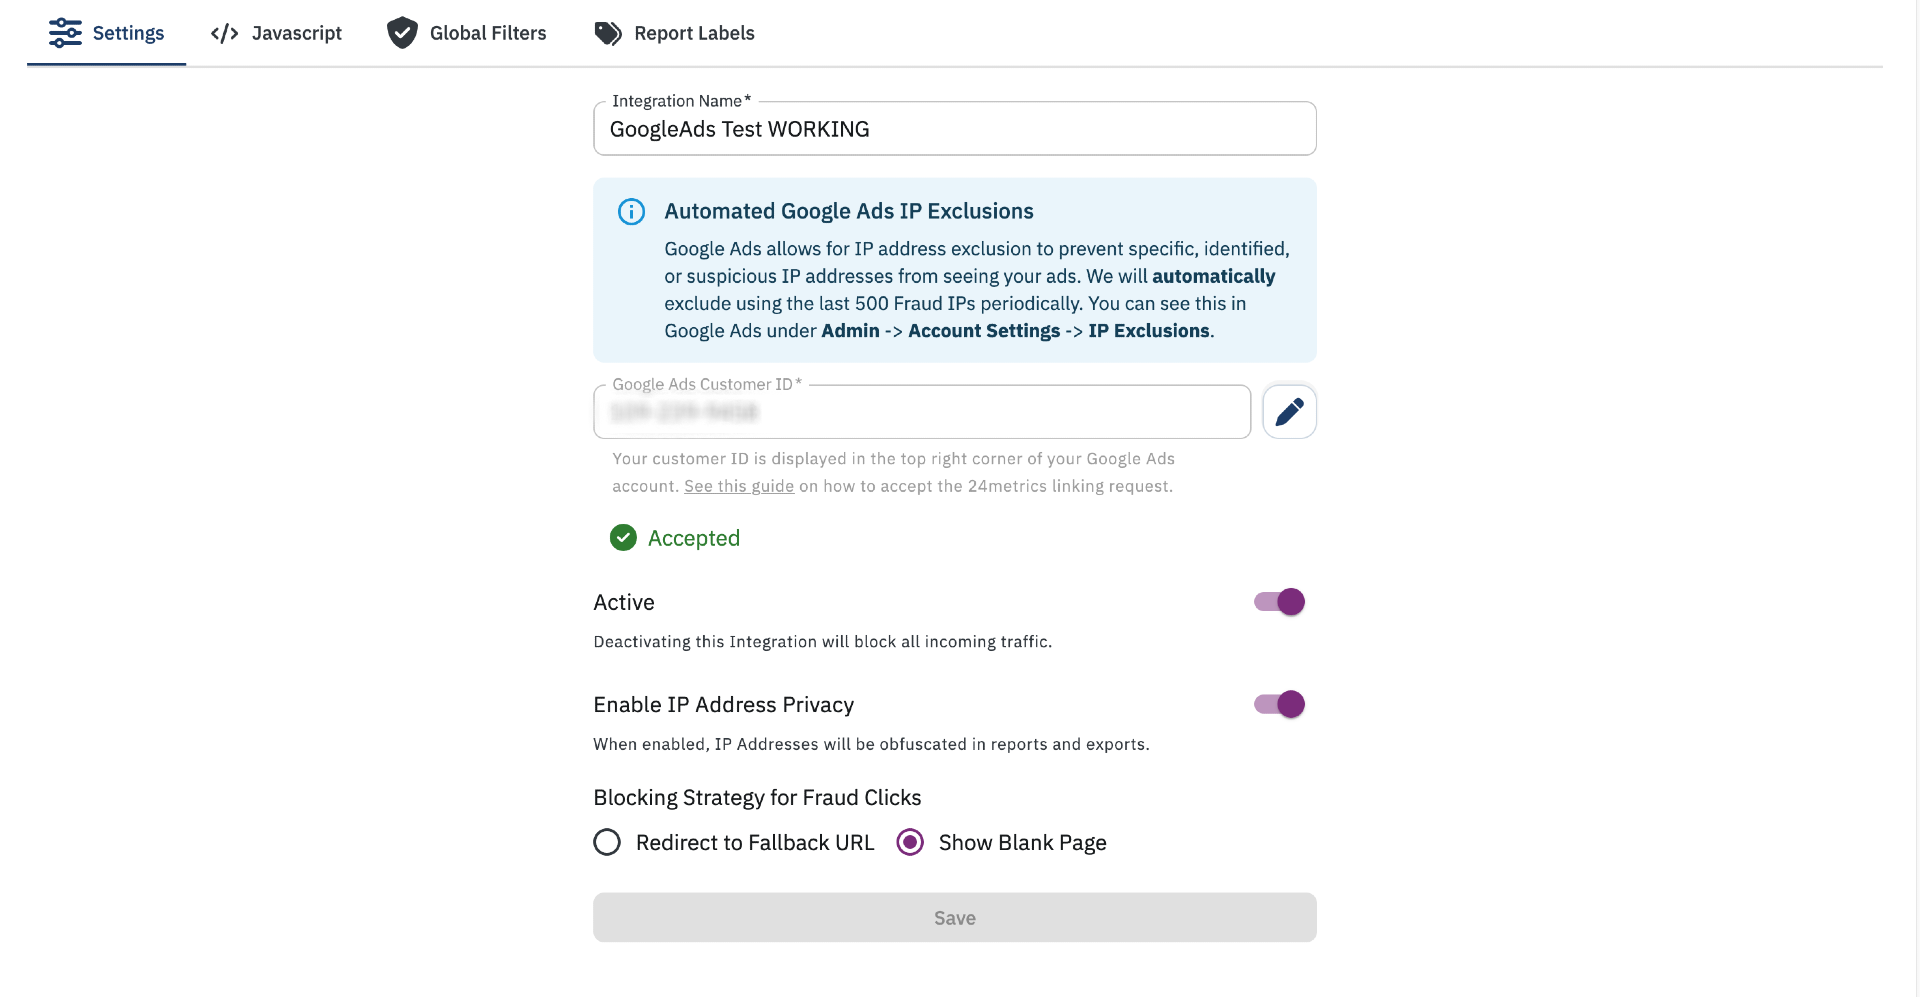This screenshot has height=997, width=1920.
Task: Edit the Google Ads Customer ID with pencil icon
Action: pos(1289,411)
